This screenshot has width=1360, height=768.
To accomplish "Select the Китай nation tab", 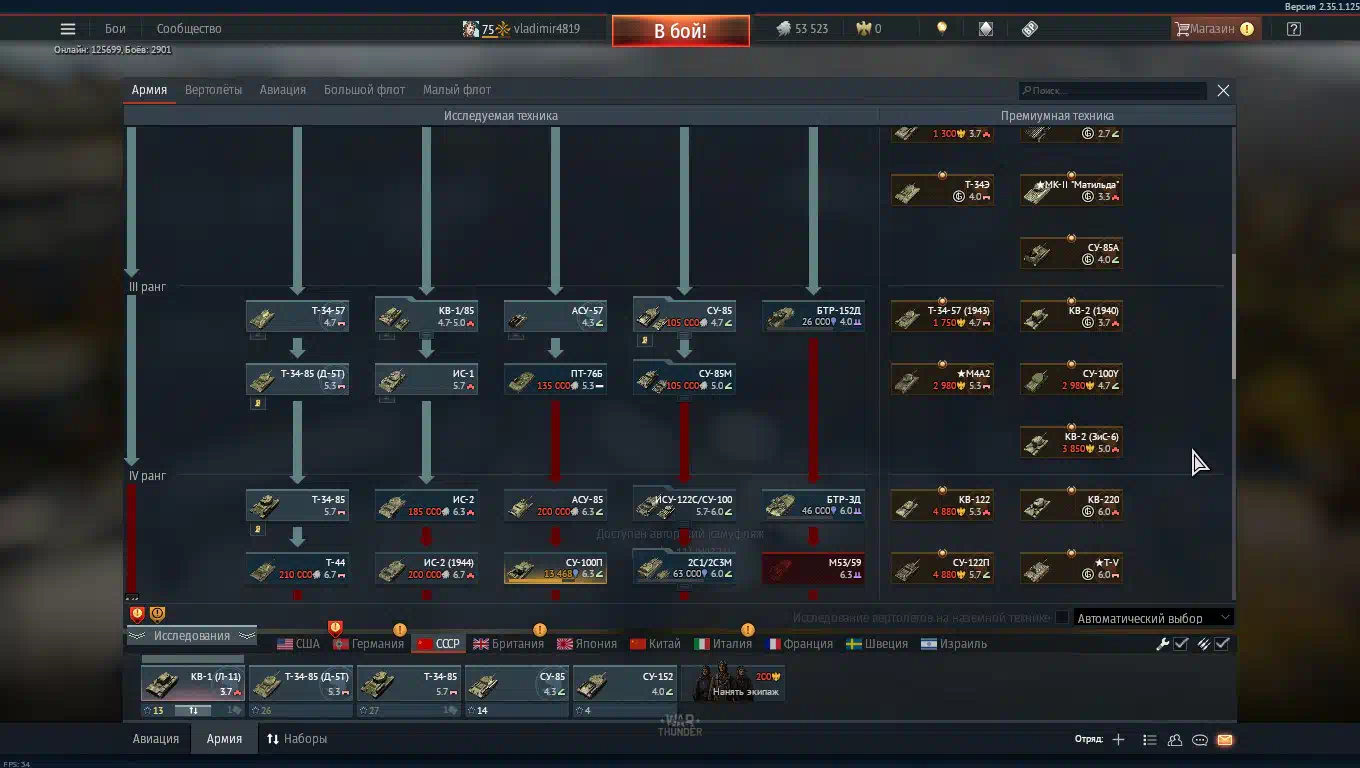I will pos(655,644).
